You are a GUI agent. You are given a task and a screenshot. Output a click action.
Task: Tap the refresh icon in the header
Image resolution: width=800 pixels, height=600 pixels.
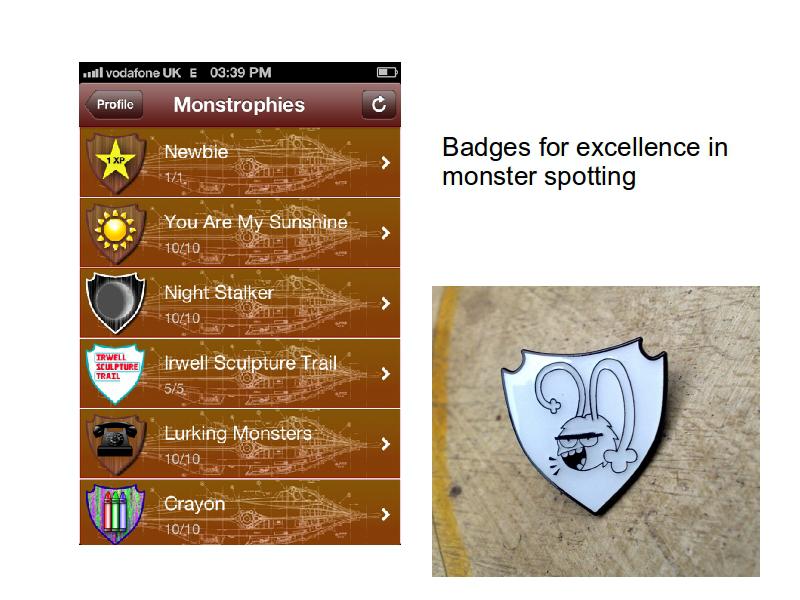(379, 105)
